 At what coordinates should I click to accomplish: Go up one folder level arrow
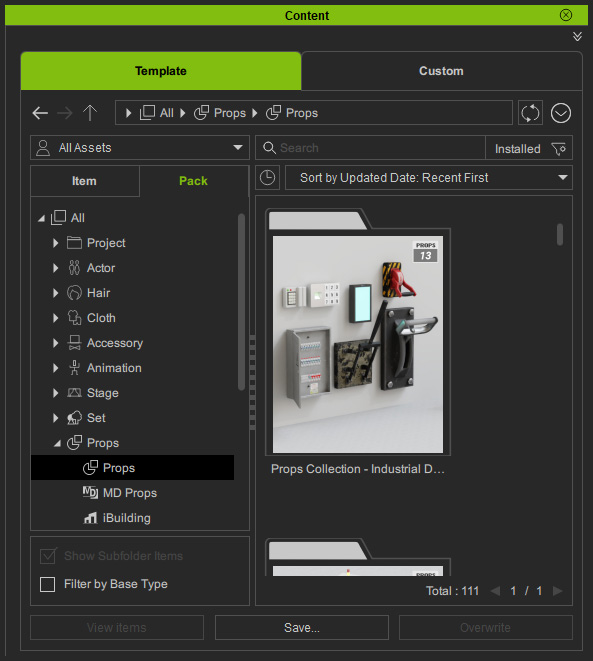click(90, 113)
